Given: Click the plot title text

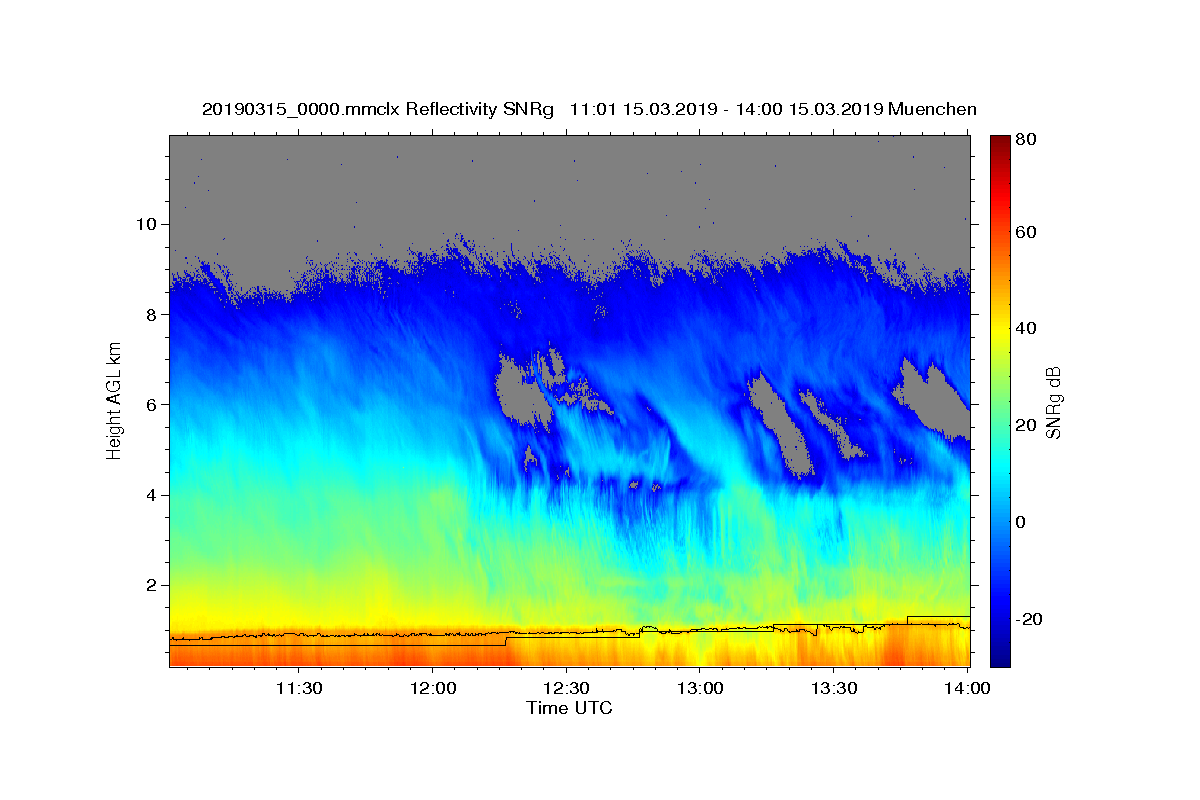Looking at the screenshot, I should coord(589,109).
